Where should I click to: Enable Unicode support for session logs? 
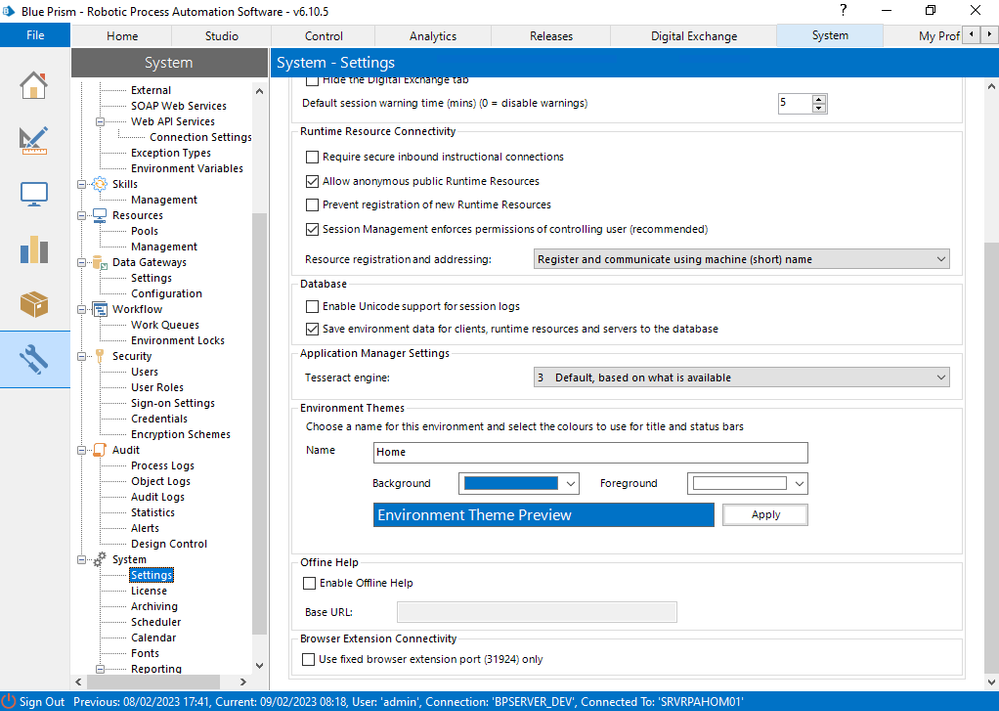[313, 306]
